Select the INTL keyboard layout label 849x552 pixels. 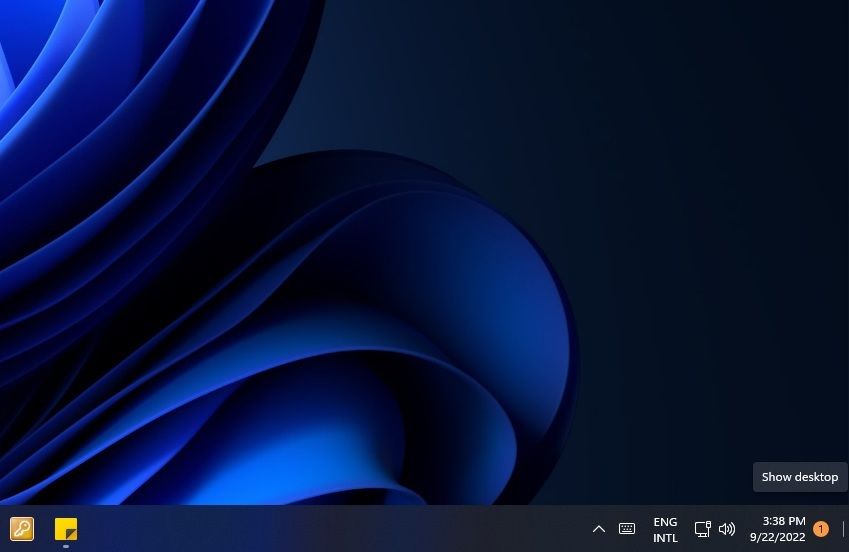[665, 538]
